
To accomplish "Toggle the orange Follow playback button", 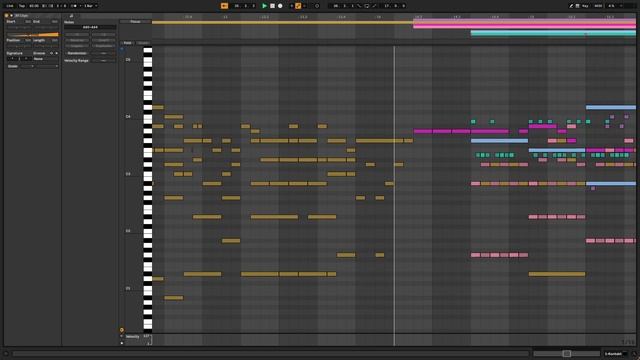I will 224,6.
